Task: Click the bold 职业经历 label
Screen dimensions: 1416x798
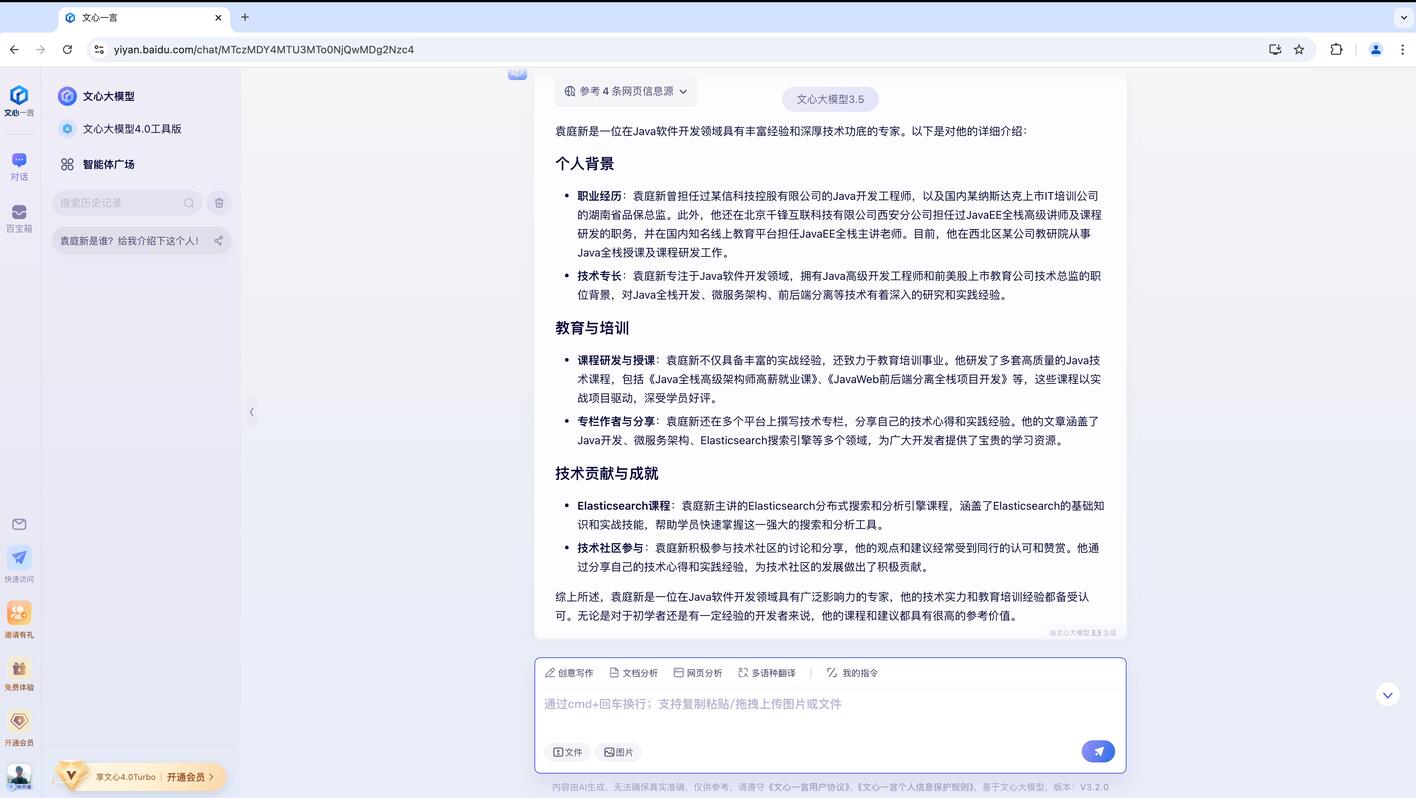Action: [599, 196]
